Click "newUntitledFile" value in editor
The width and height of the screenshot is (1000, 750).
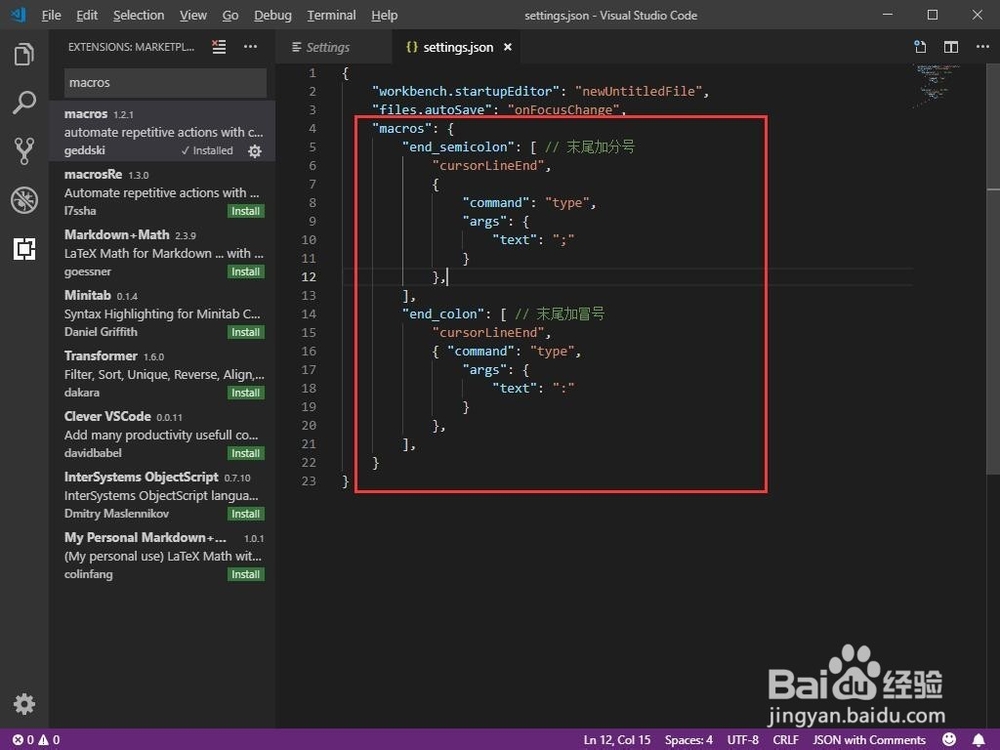[x=638, y=91]
